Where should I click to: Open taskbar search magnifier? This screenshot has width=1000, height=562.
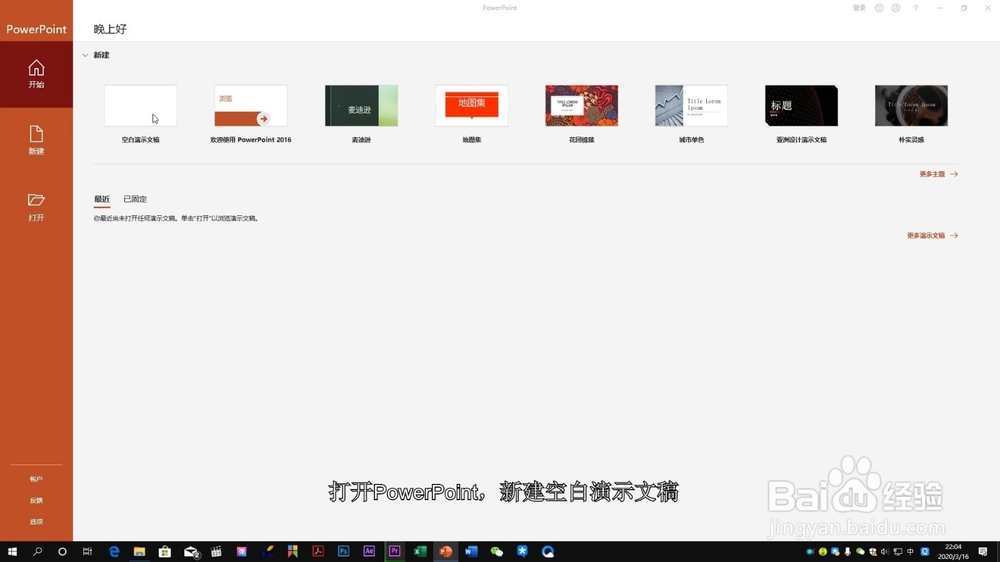click(37, 552)
